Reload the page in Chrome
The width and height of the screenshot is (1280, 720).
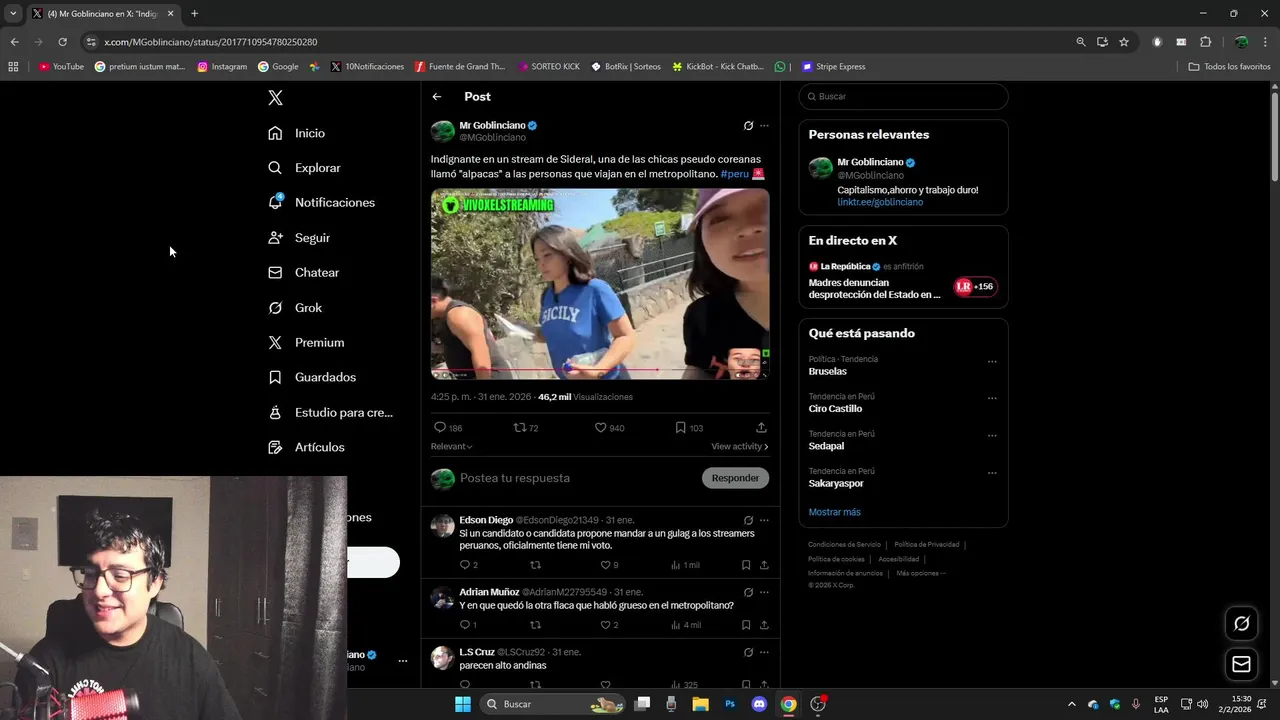62,42
